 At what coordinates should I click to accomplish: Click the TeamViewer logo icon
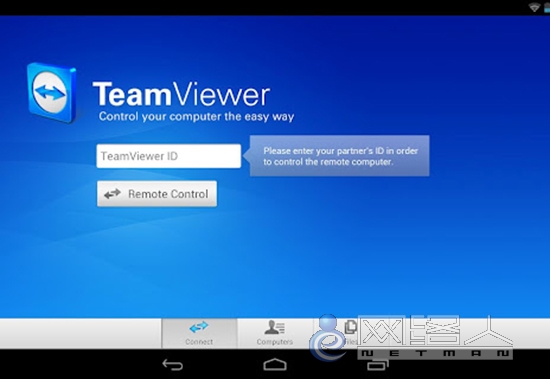pyautogui.click(x=52, y=93)
